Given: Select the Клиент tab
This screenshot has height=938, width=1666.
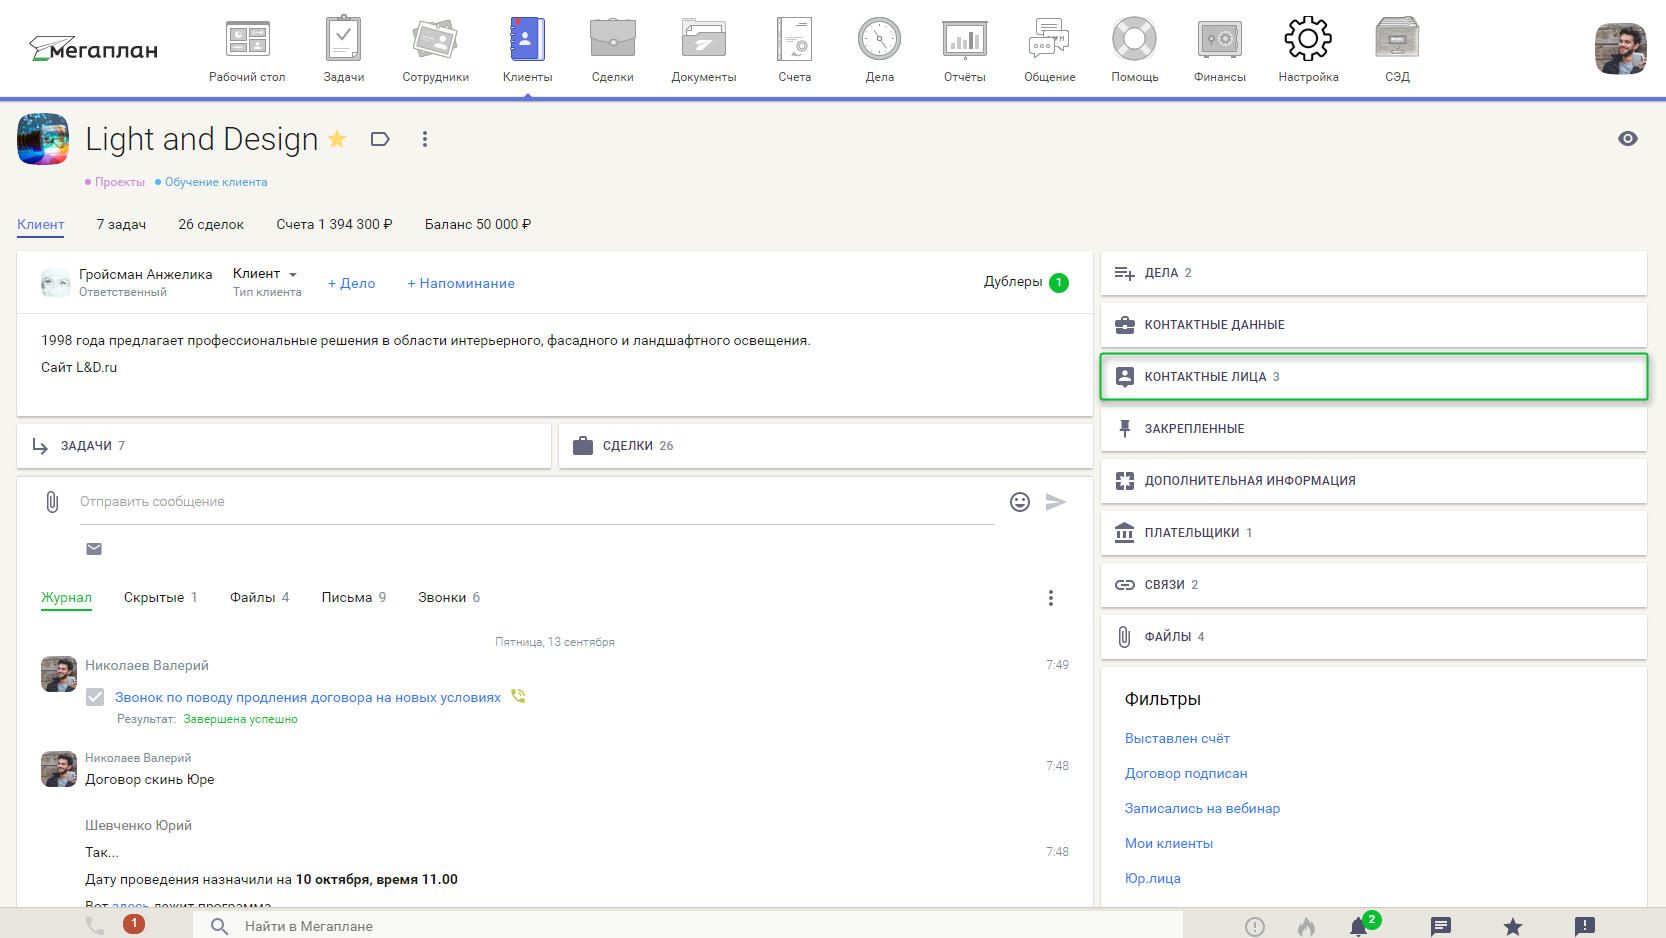Looking at the screenshot, I should click(x=41, y=224).
